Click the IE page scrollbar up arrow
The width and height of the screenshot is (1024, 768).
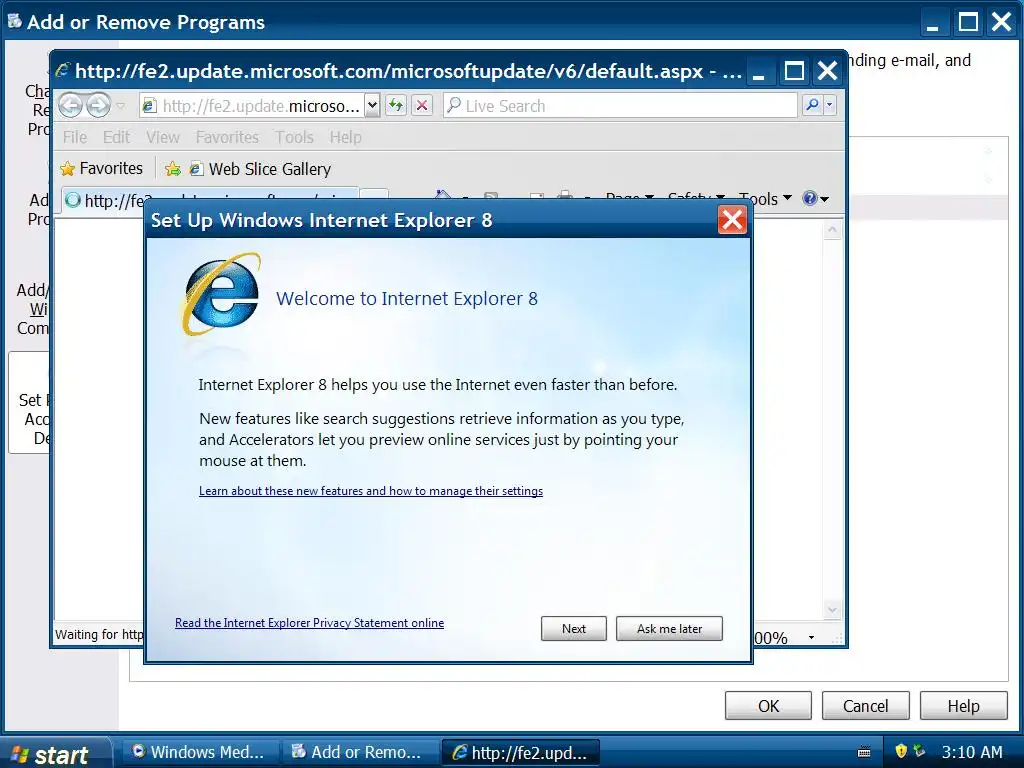[832, 230]
